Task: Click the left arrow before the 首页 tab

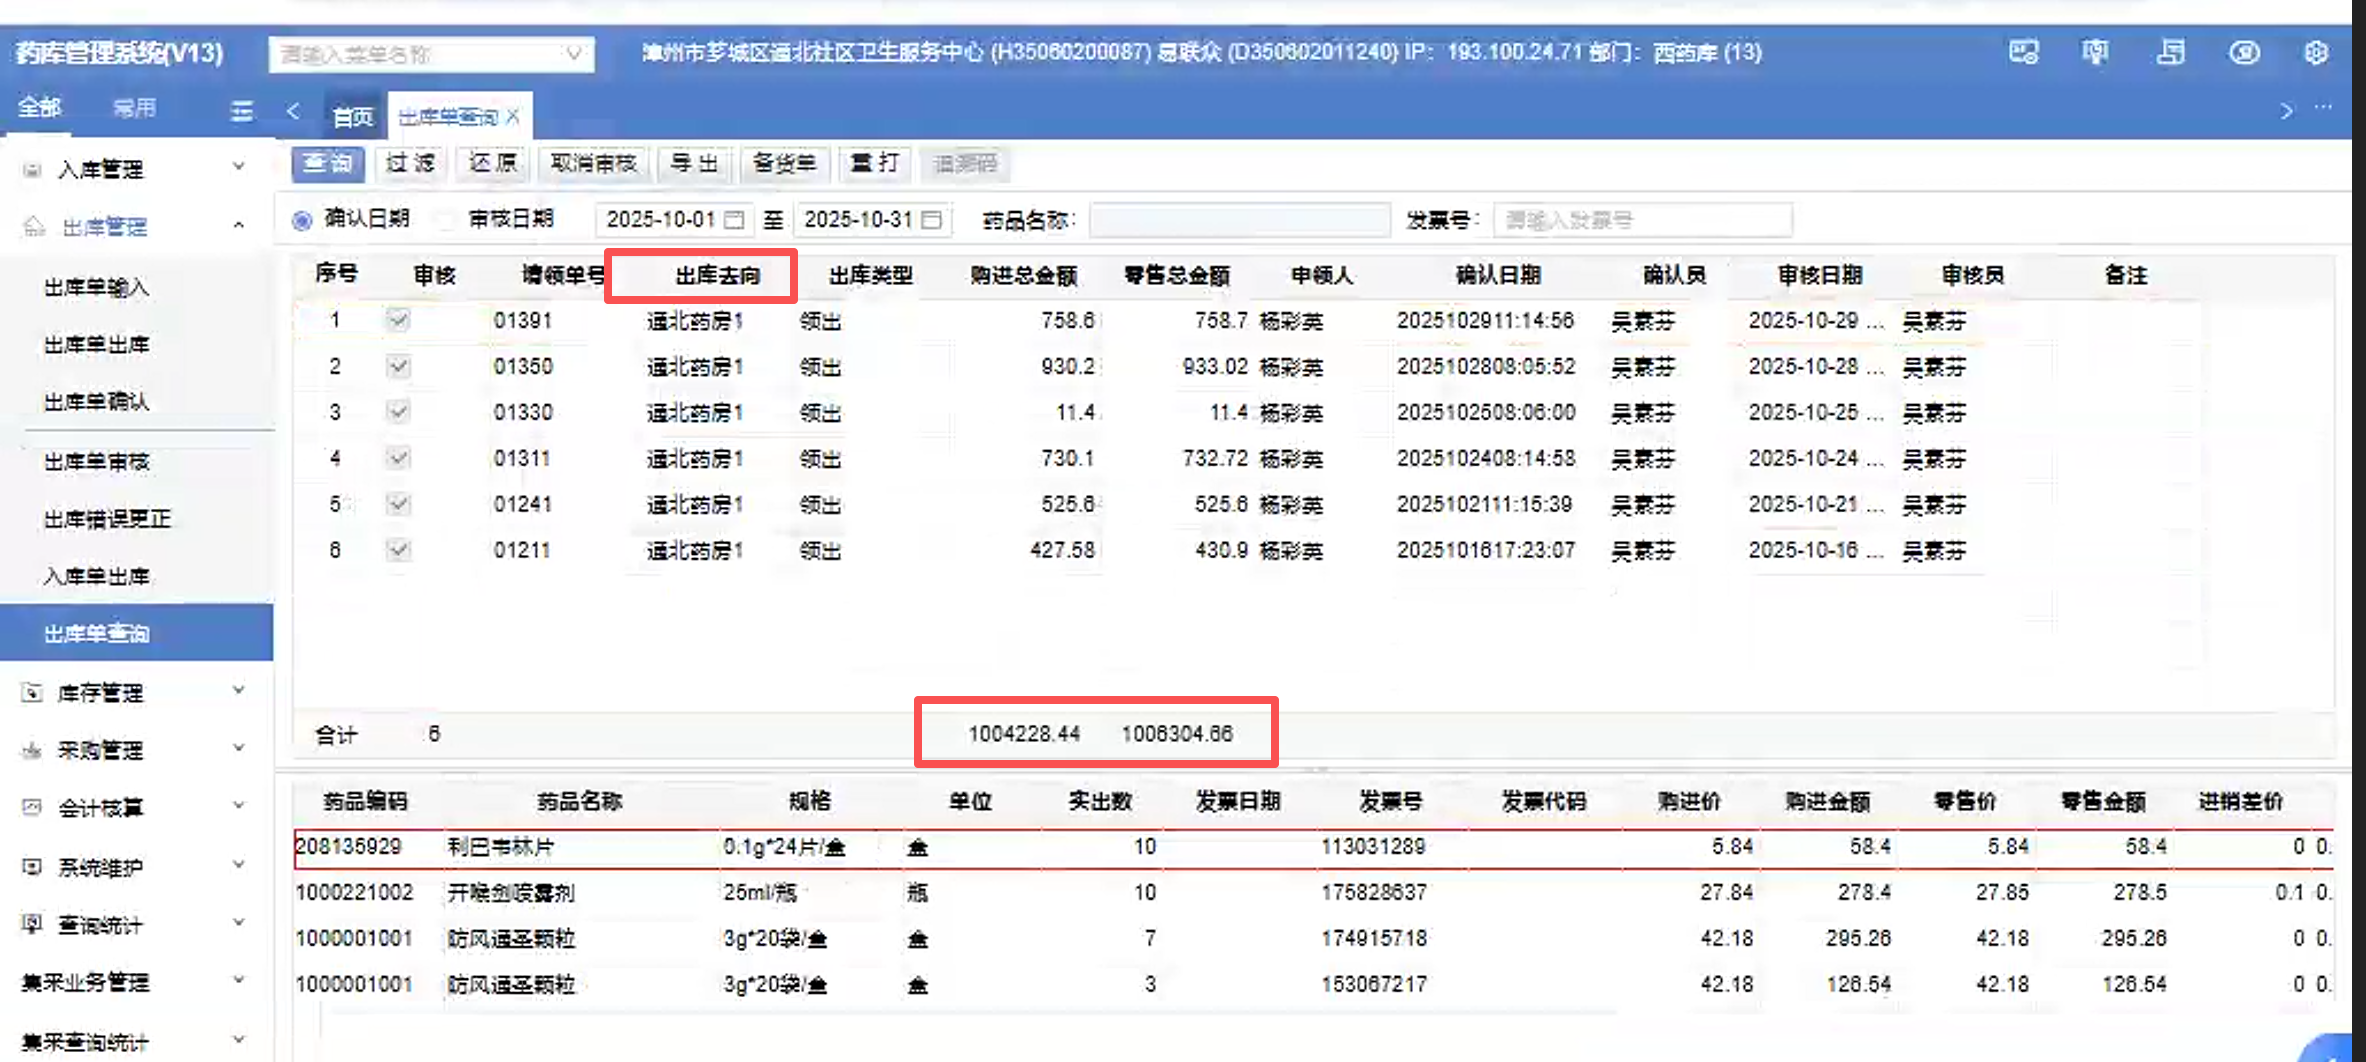Action: point(293,111)
